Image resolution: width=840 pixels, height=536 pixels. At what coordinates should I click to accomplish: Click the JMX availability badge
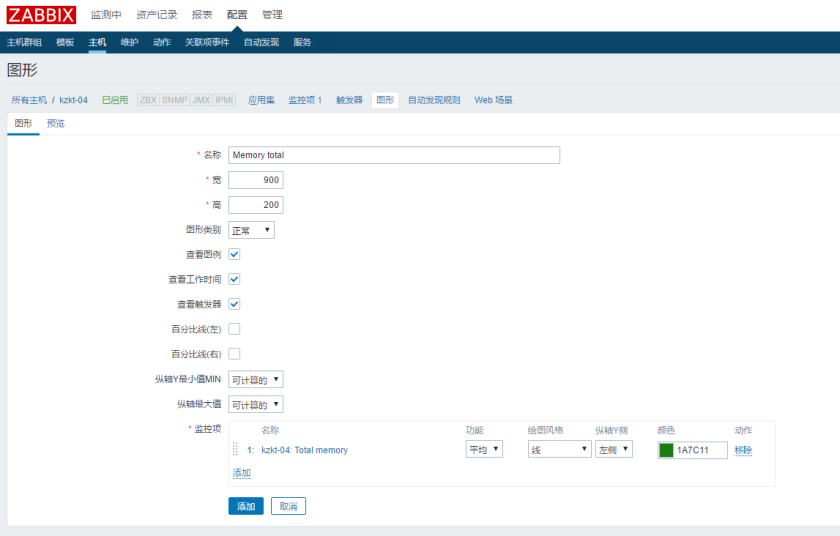201,100
